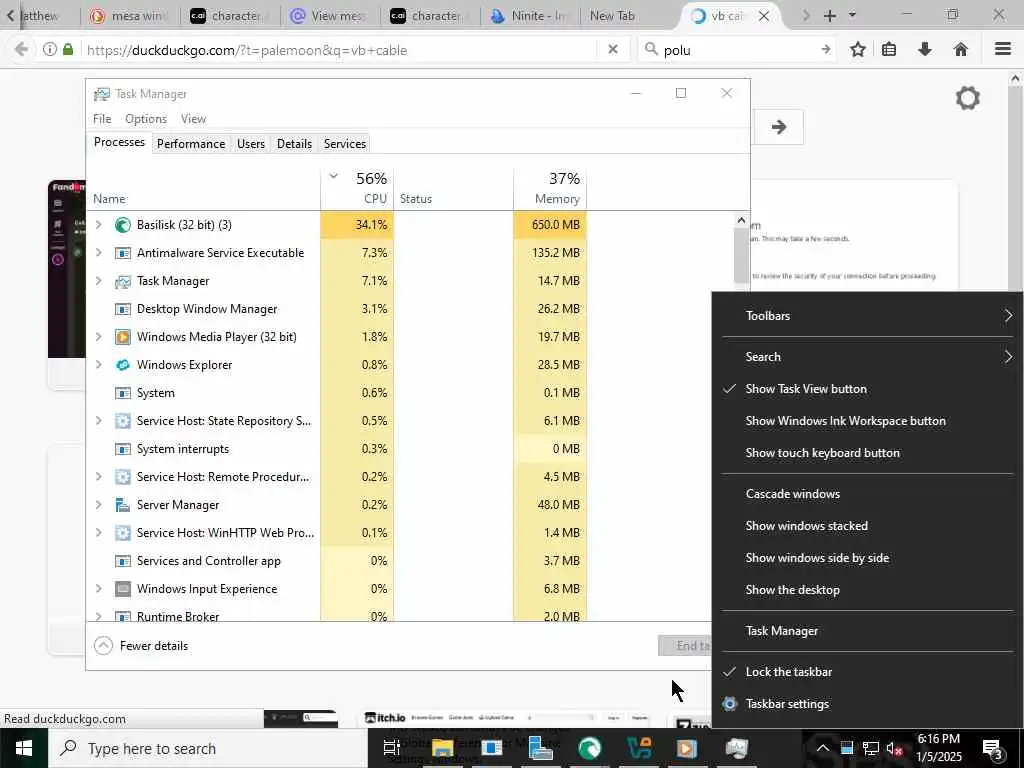Choose Show windows side by side

pos(869,558)
